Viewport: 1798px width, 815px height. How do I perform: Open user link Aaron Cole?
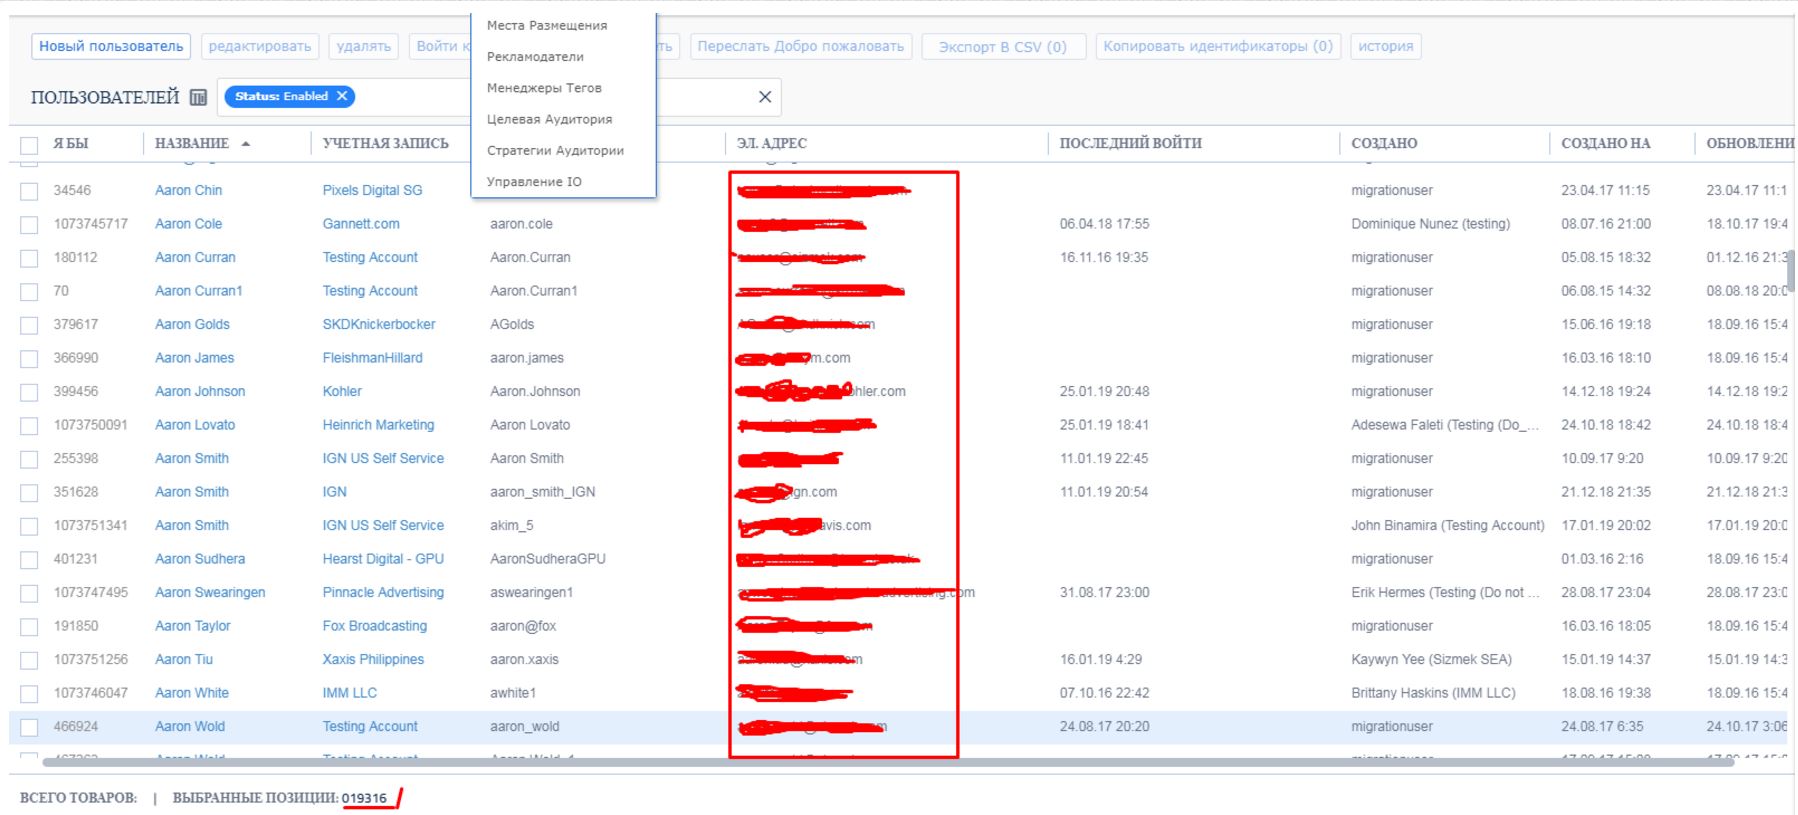click(189, 224)
